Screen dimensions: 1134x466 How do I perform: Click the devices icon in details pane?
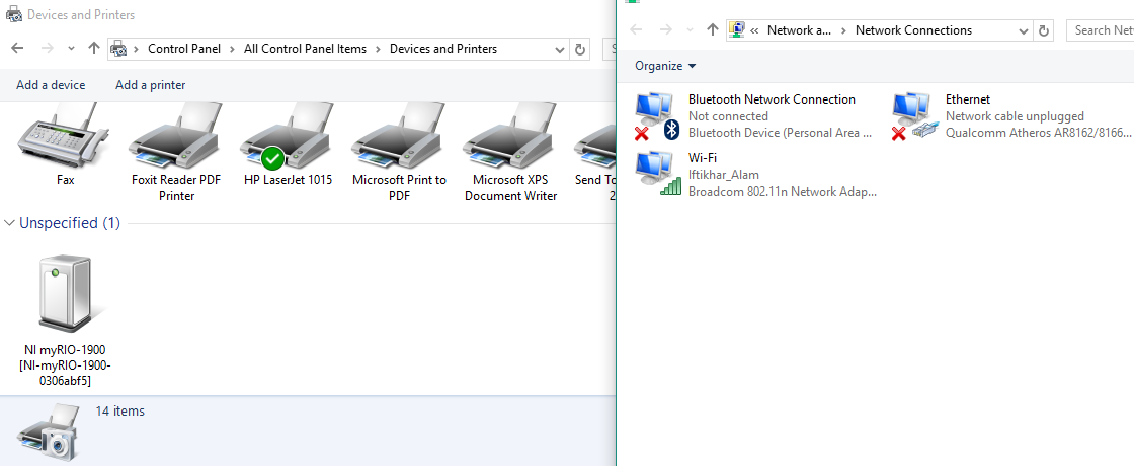click(x=48, y=433)
